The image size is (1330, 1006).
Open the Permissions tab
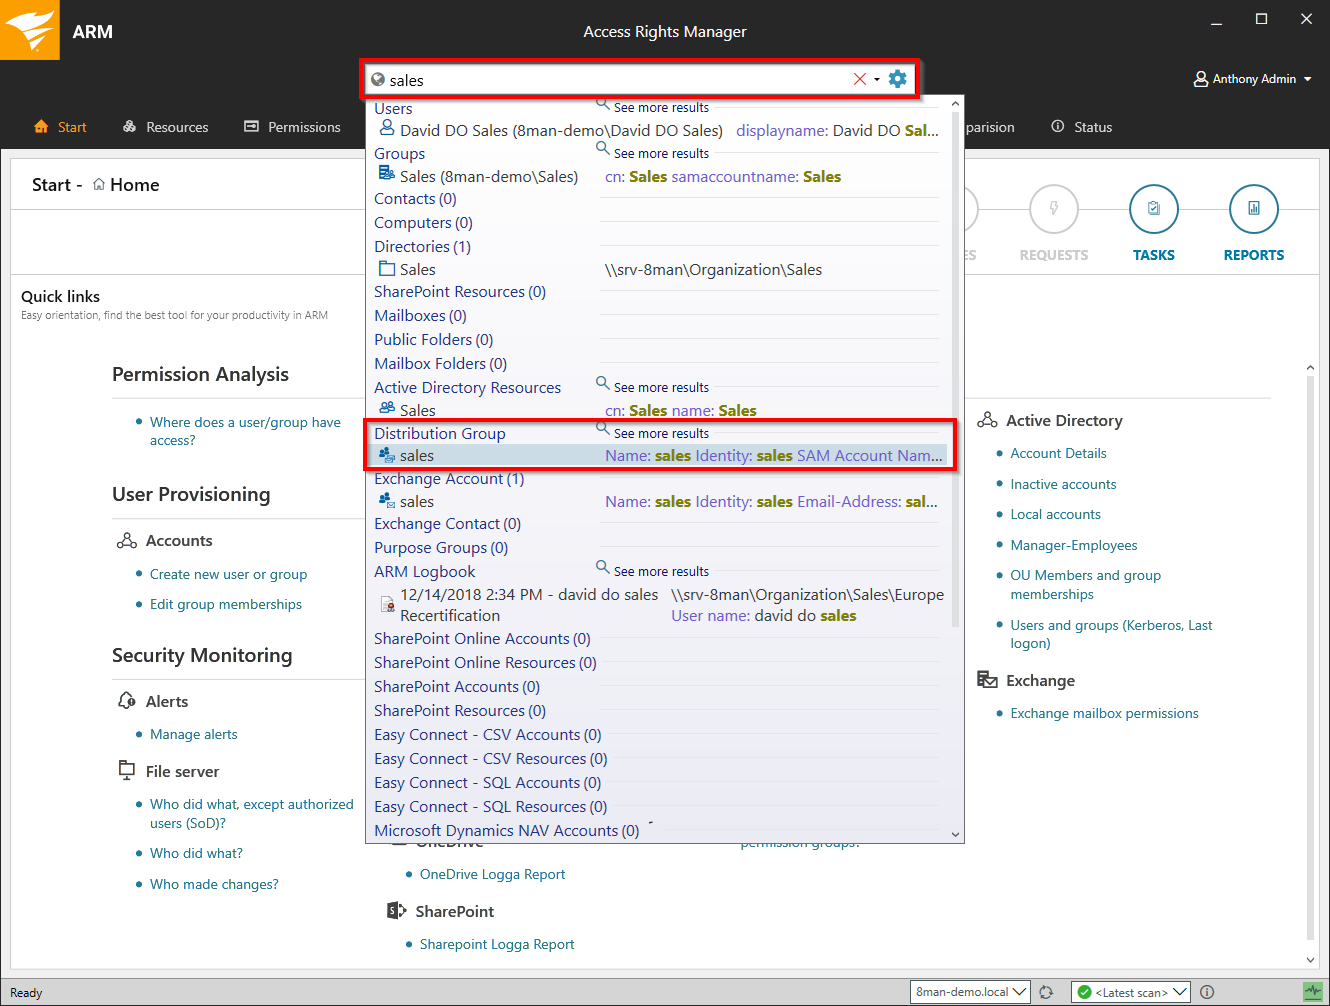293,127
